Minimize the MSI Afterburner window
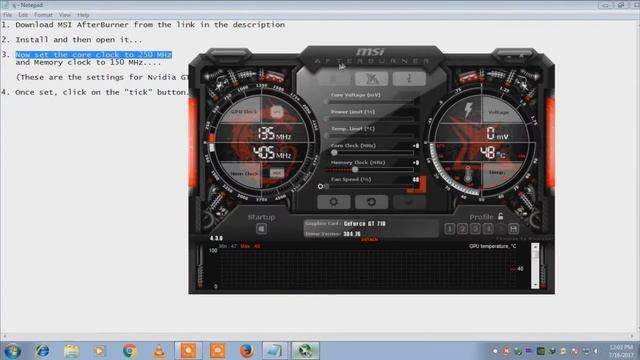This screenshot has width=640, height=360. (509, 56)
